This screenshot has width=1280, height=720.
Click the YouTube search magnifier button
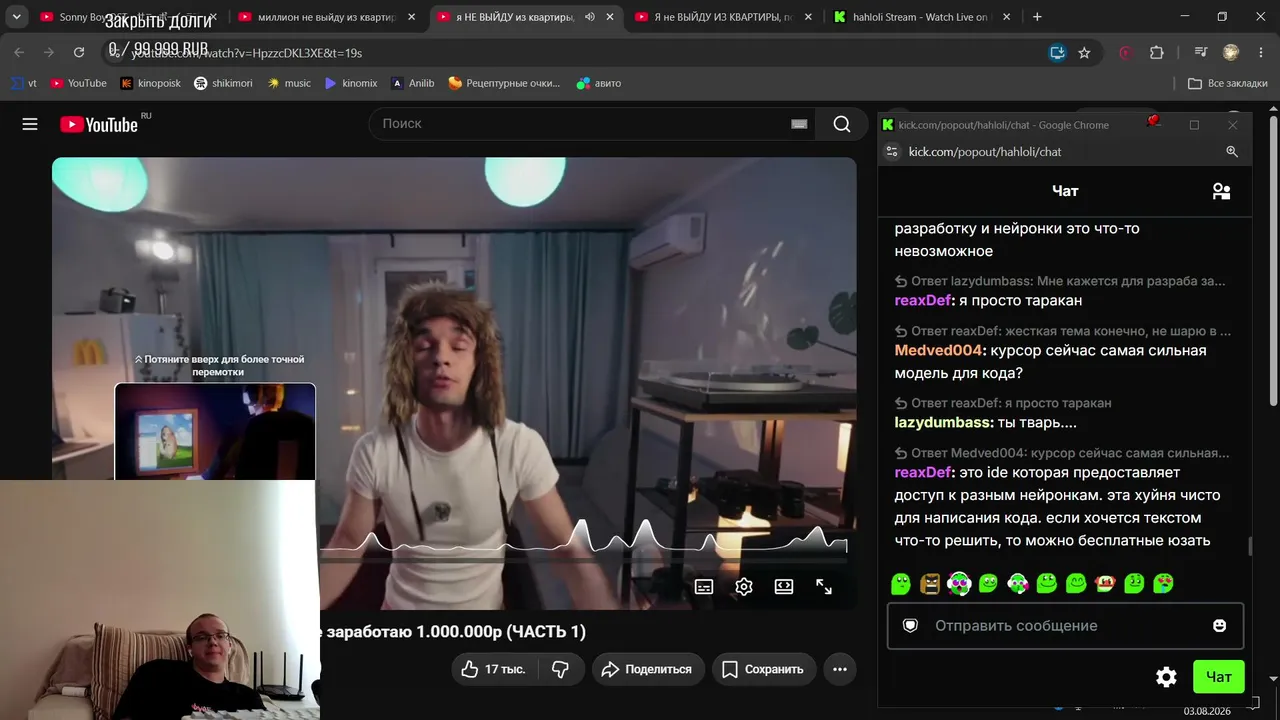[x=842, y=124]
